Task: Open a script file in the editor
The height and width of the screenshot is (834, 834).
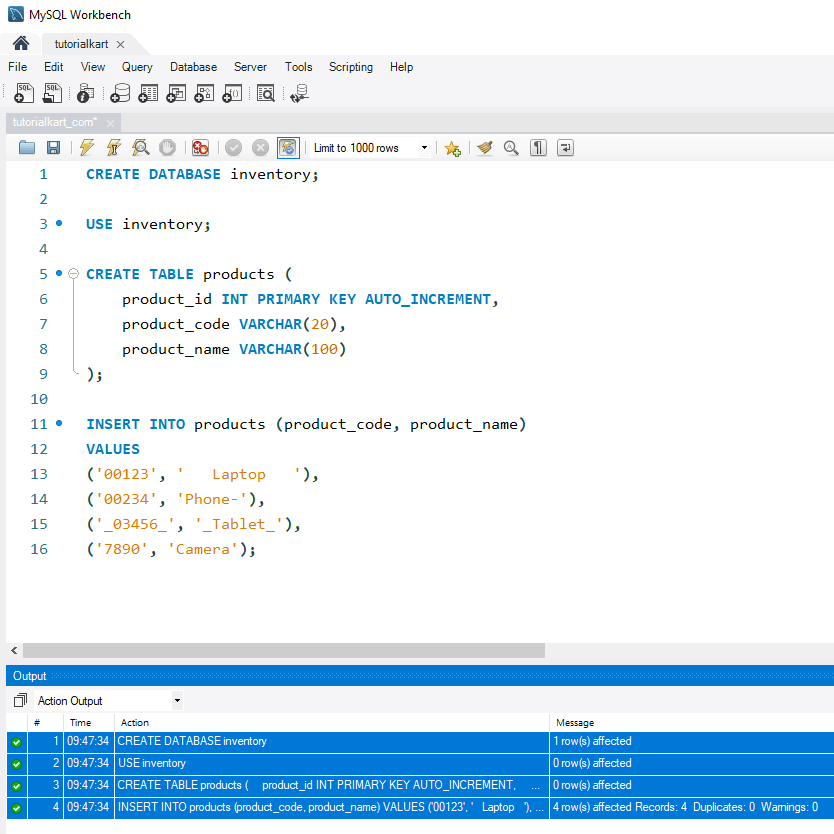Action: click(x=27, y=147)
